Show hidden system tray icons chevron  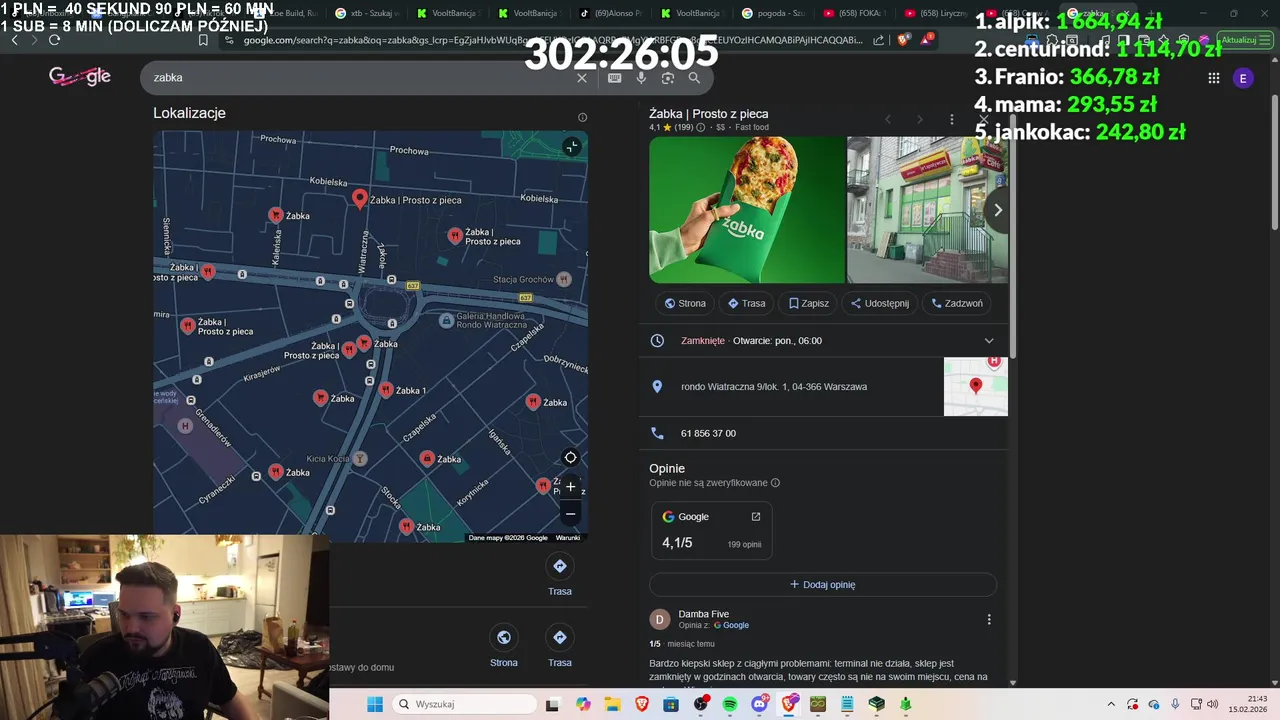pos(1111,705)
